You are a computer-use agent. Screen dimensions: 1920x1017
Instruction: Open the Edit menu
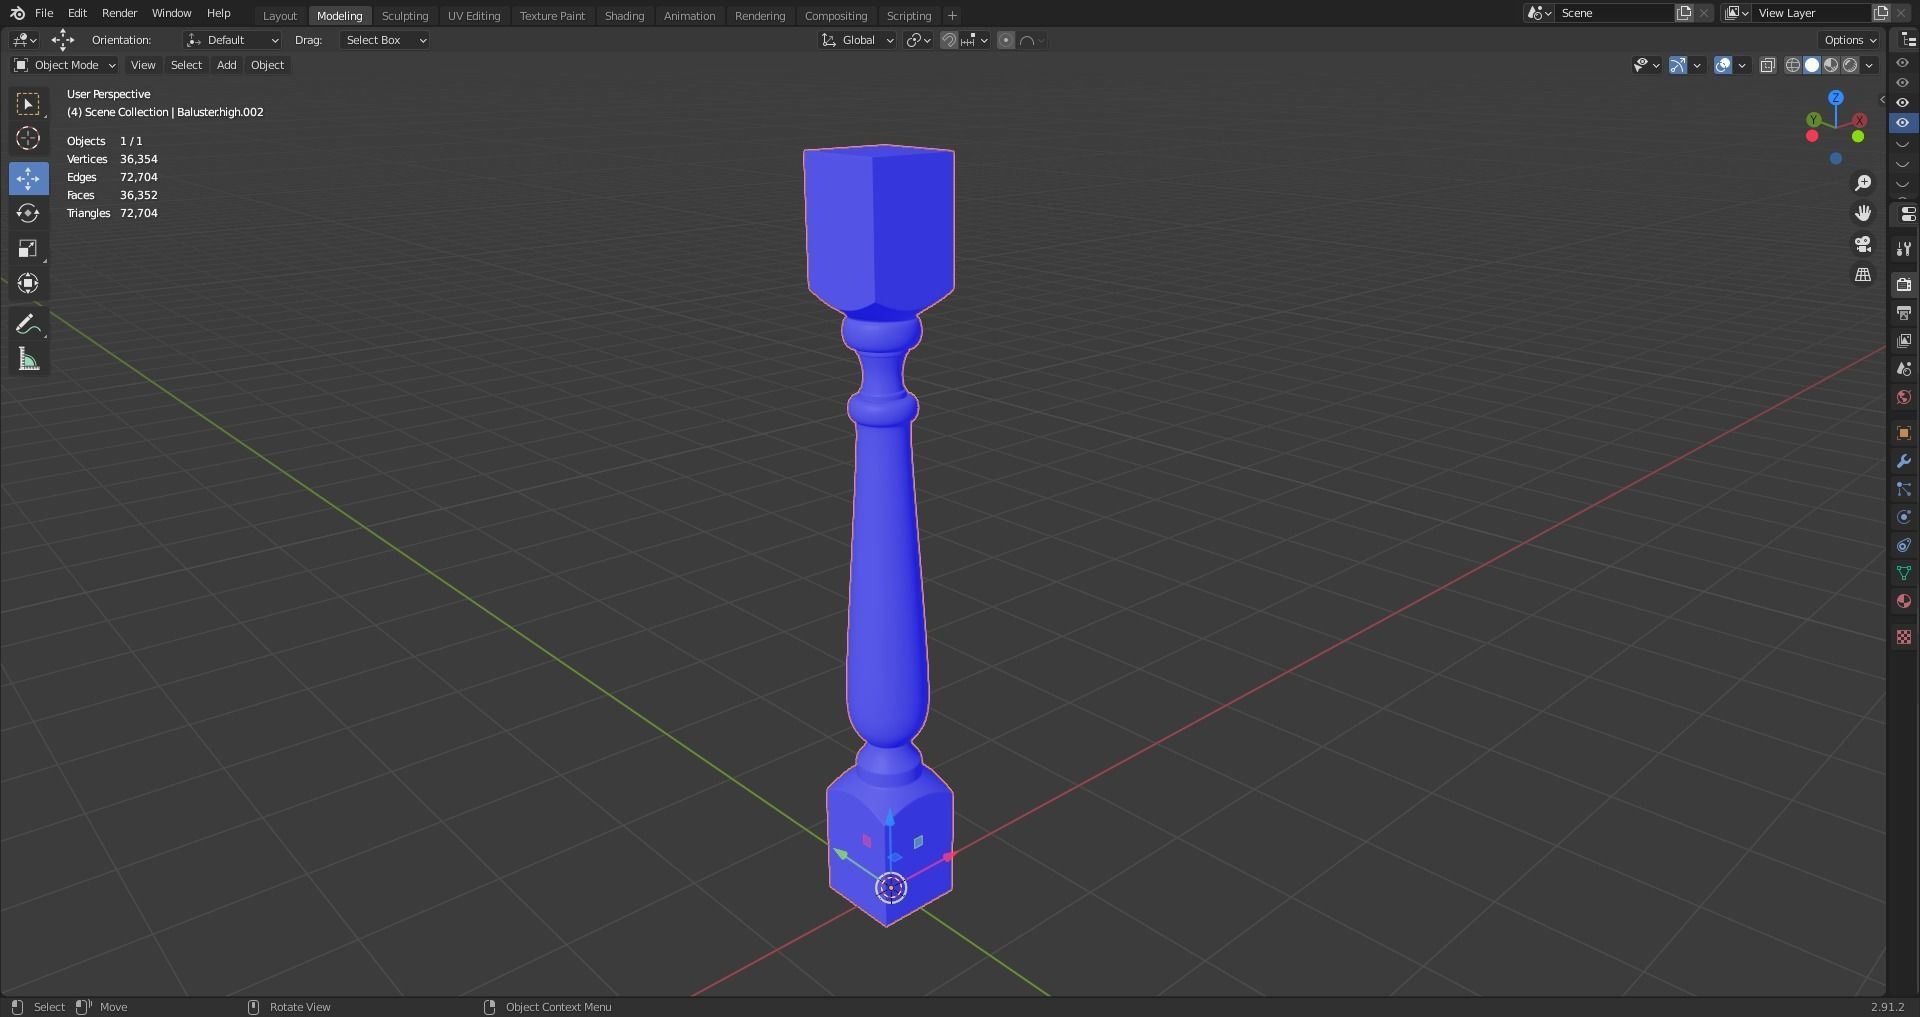click(77, 13)
